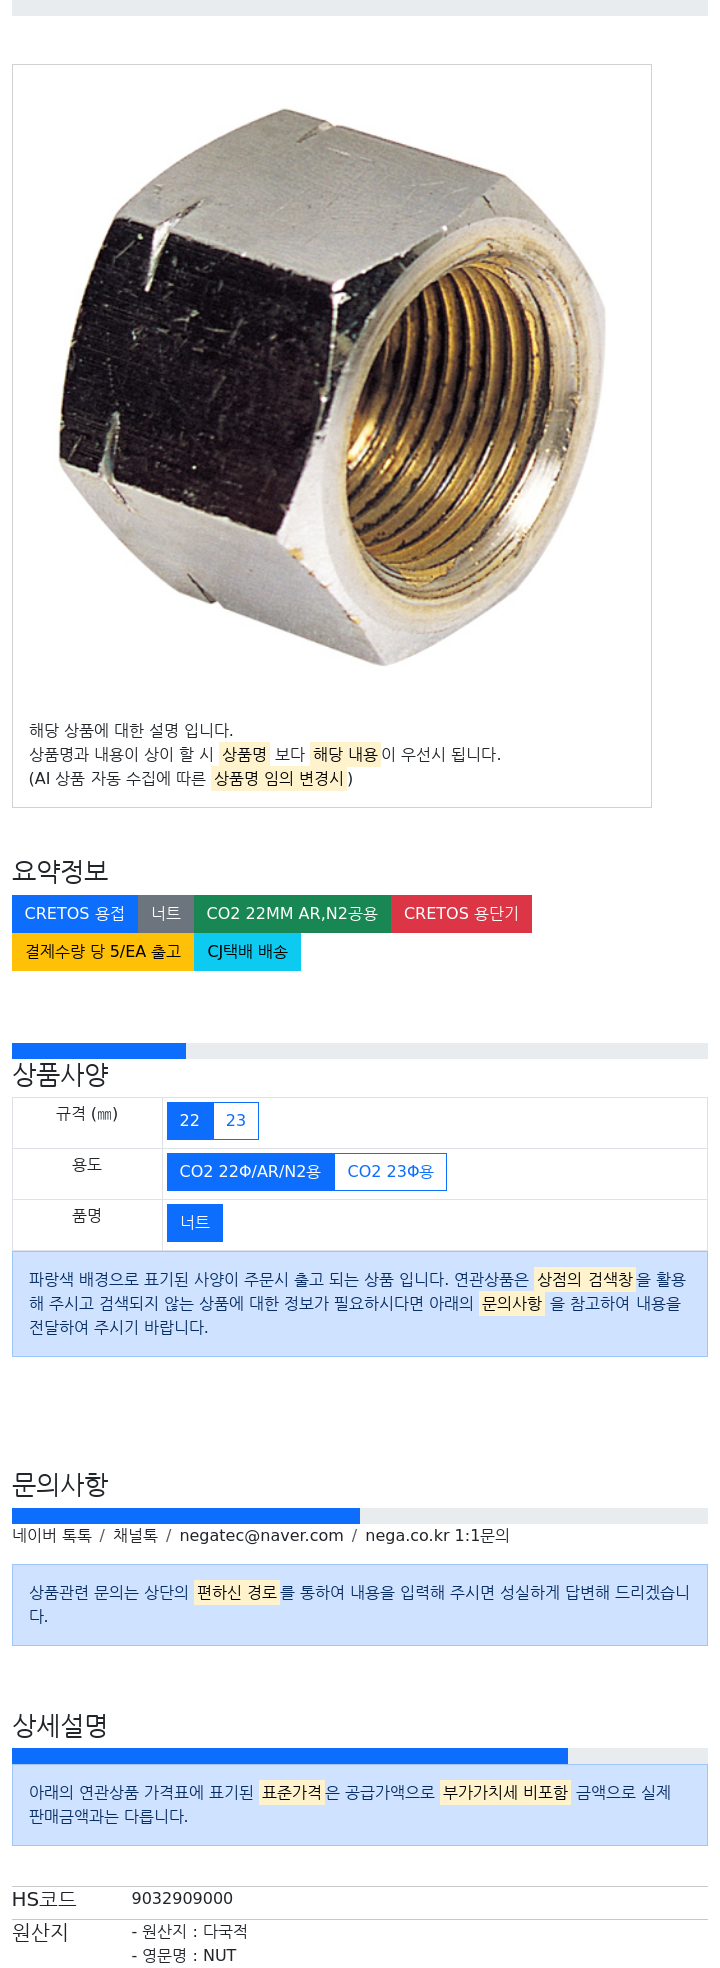720x1968 pixels.
Task: Open the 네이버 톡톡 inquiry link
Action: [52, 1536]
